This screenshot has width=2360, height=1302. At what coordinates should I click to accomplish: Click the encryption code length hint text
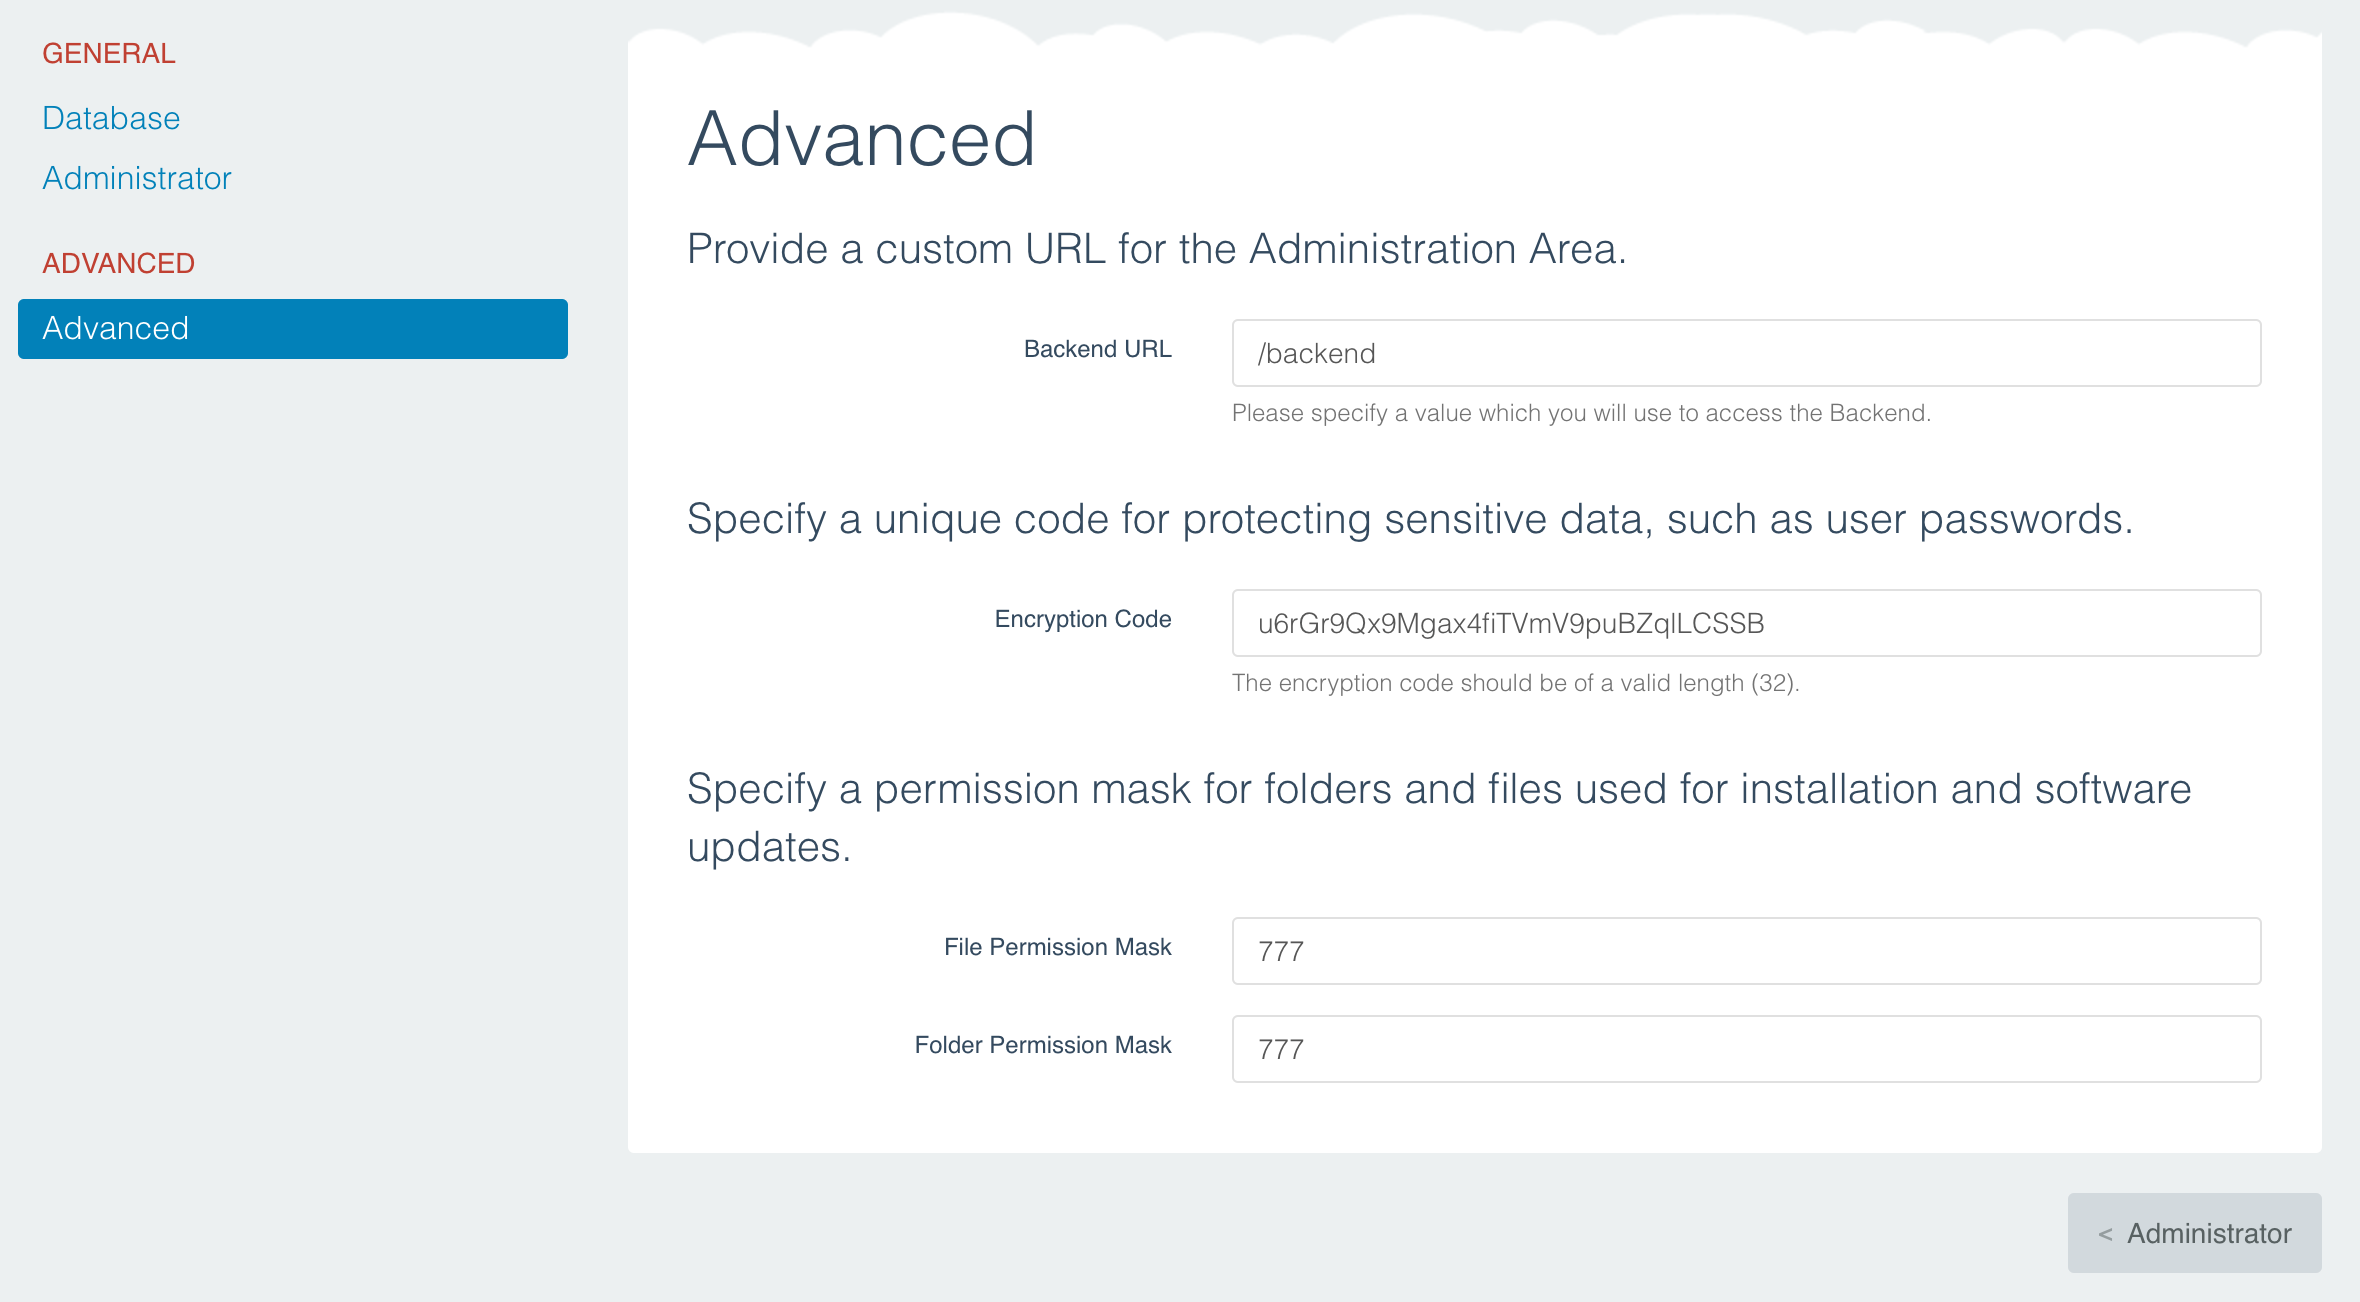click(x=1515, y=683)
